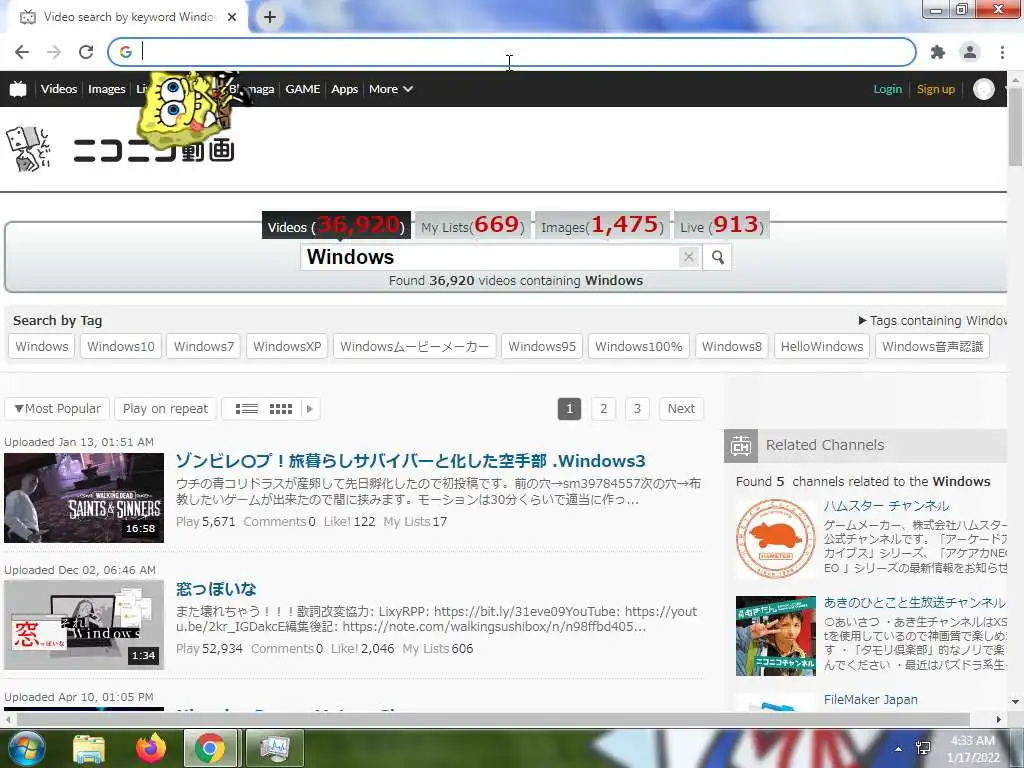Select the HelloWindows tag

pyautogui.click(x=822, y=347)
